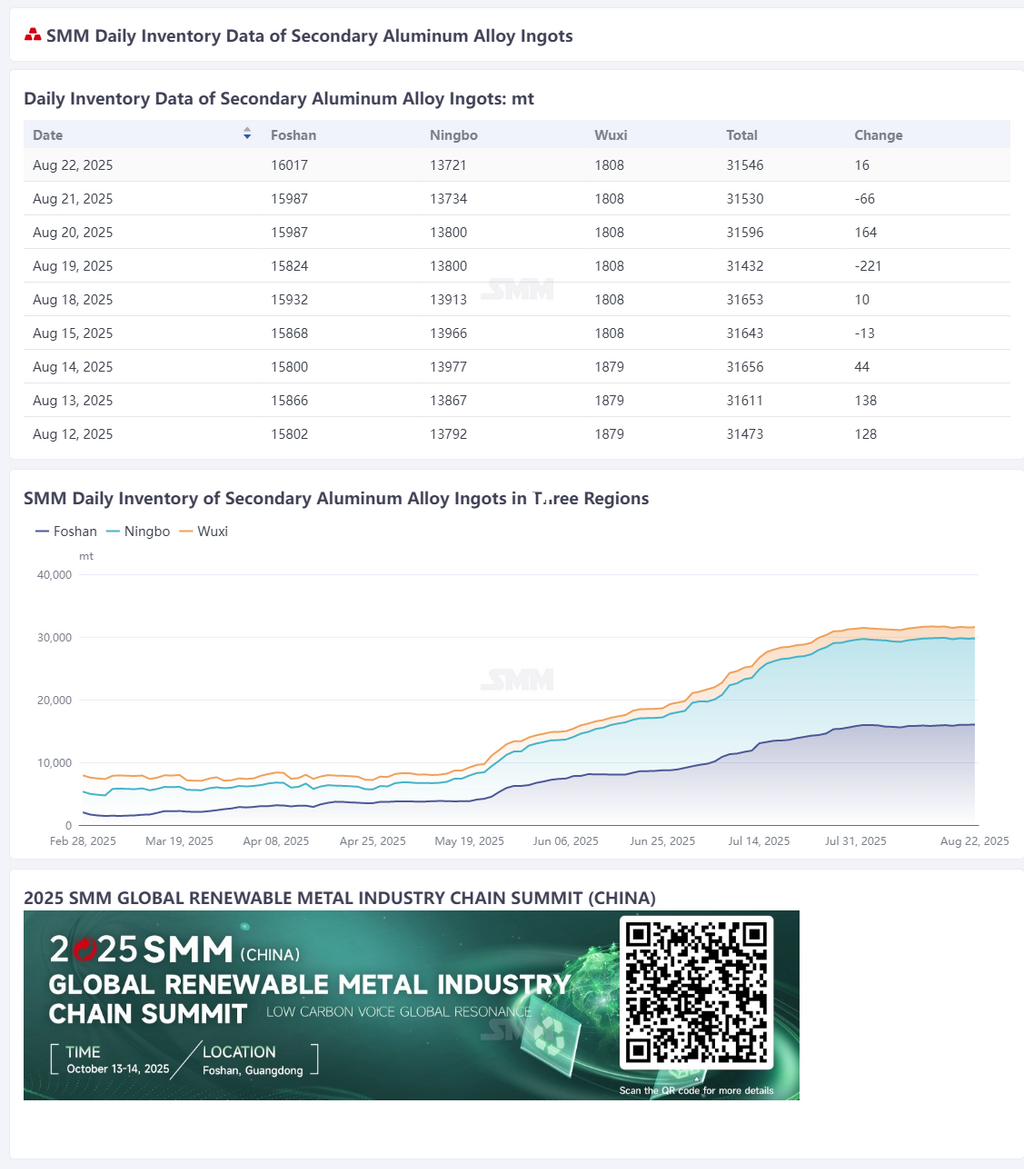
Task: Click the Aug 22, 2025 chart axis label
Action: [974, 841]
